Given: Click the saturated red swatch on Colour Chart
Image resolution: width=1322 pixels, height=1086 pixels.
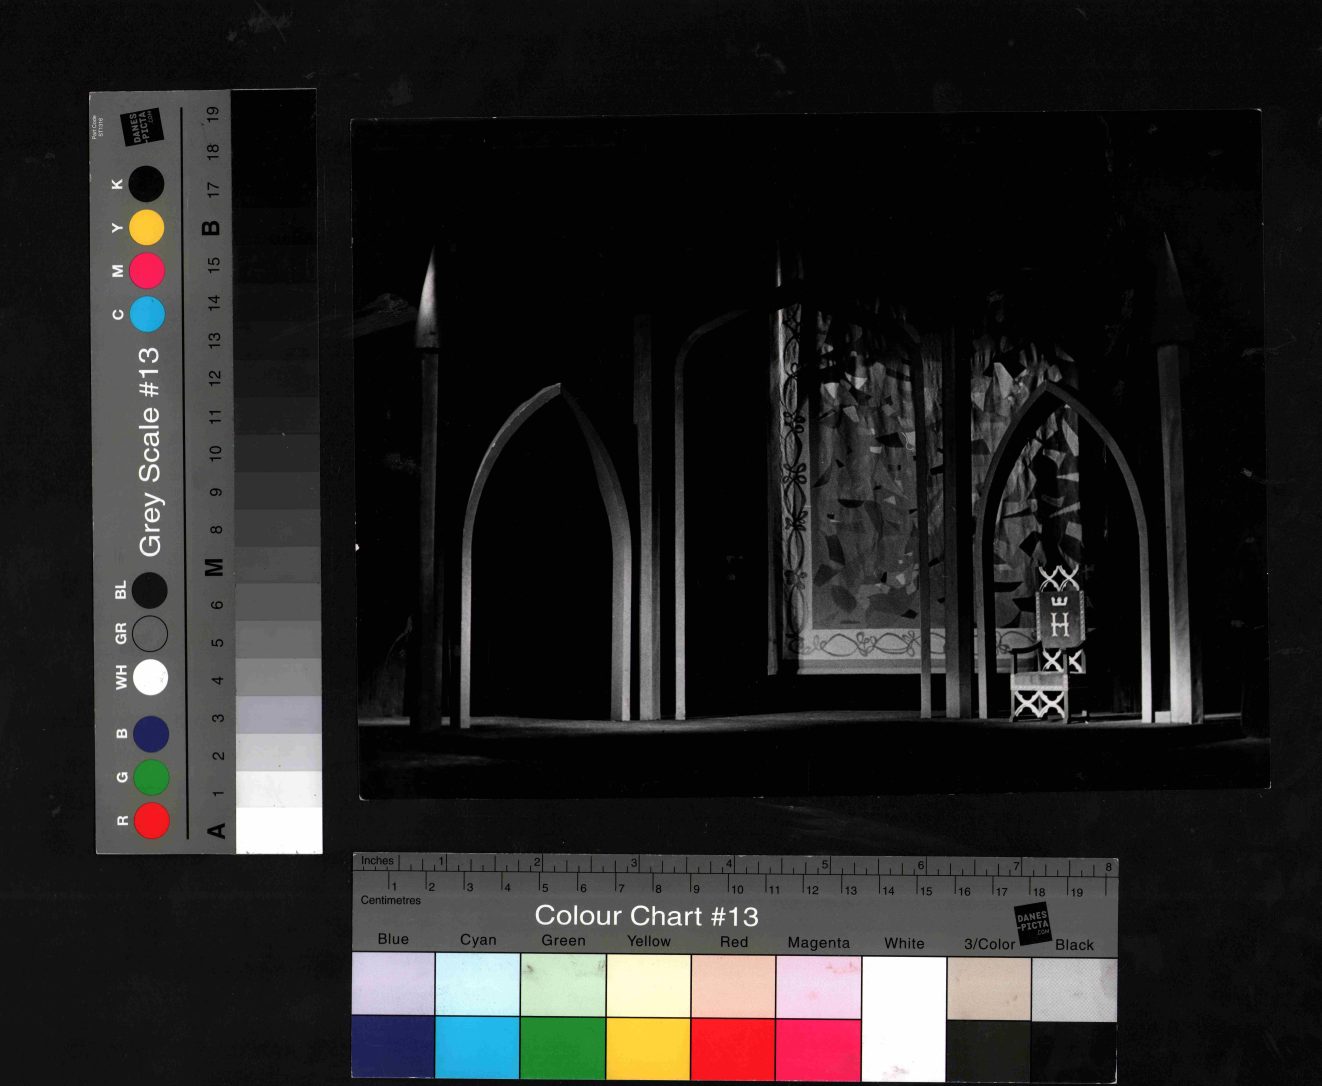Looking at the screenshot, I should coord(733,1048).
